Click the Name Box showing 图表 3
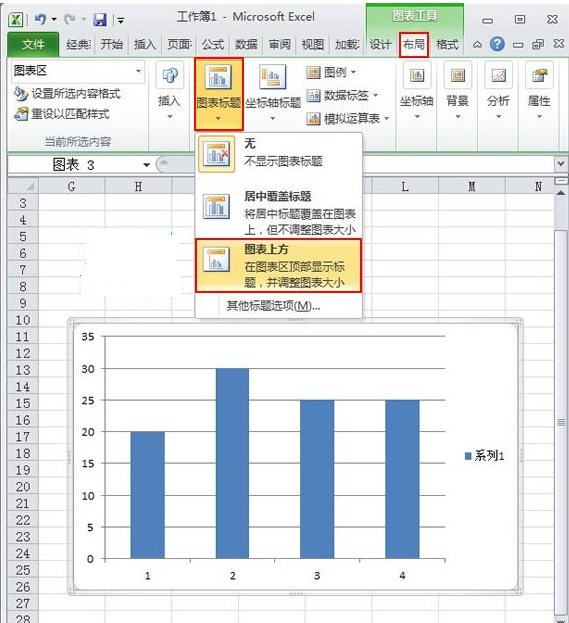The height and width of the screenshot is (623, 569). [x=74, y=164]
